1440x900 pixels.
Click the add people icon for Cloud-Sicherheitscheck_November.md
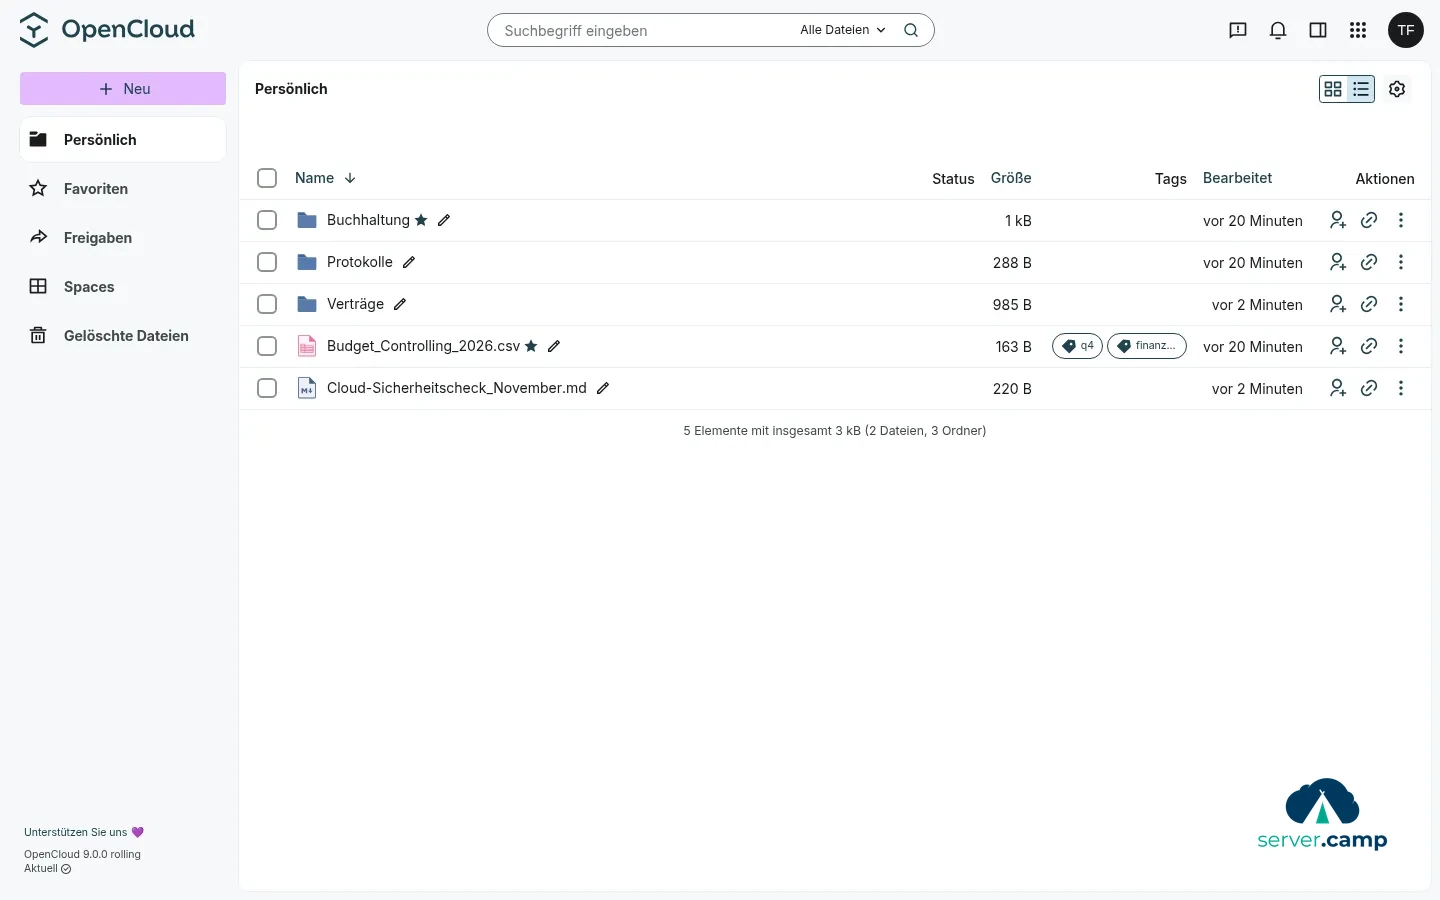pos(1338,388)
